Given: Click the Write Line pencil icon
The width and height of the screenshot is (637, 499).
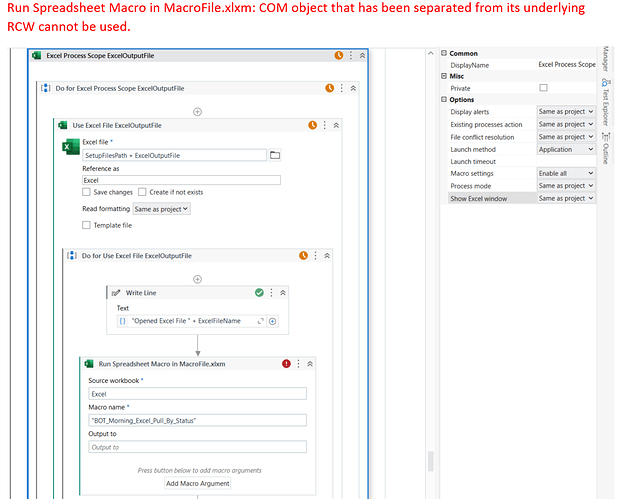Looking at the screenshot, I should coord(116,293).
